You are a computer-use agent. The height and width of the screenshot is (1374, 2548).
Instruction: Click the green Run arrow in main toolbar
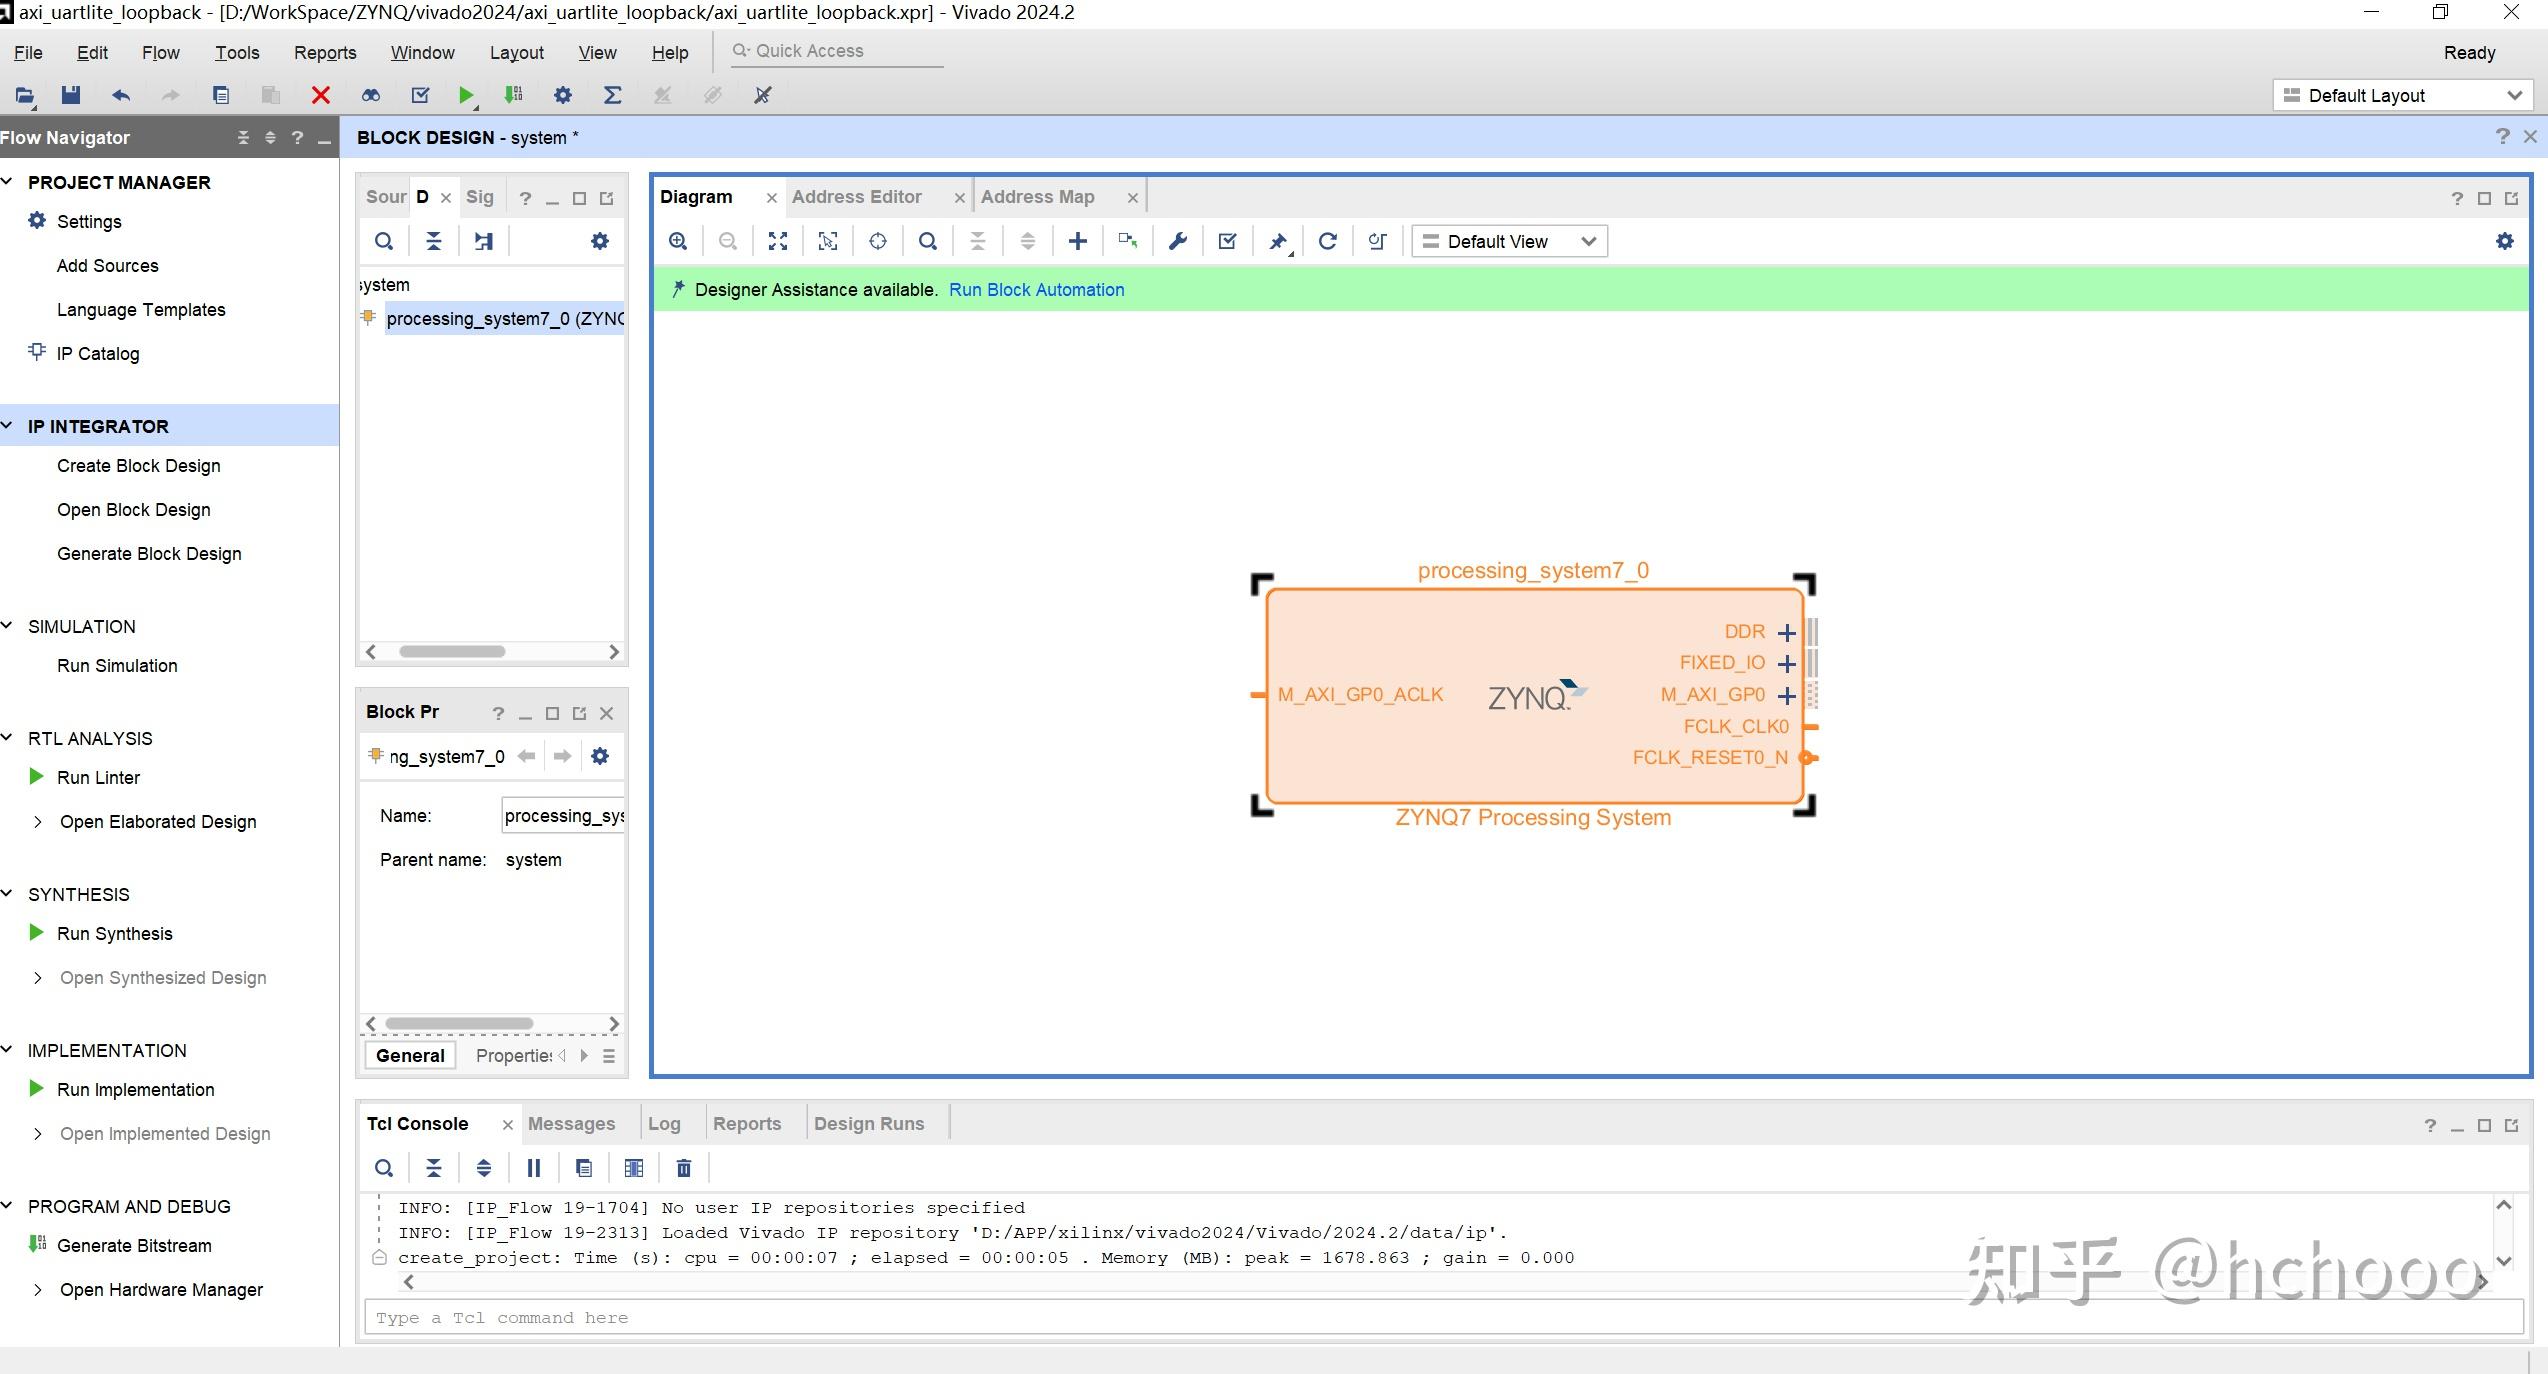coord(465,95)
